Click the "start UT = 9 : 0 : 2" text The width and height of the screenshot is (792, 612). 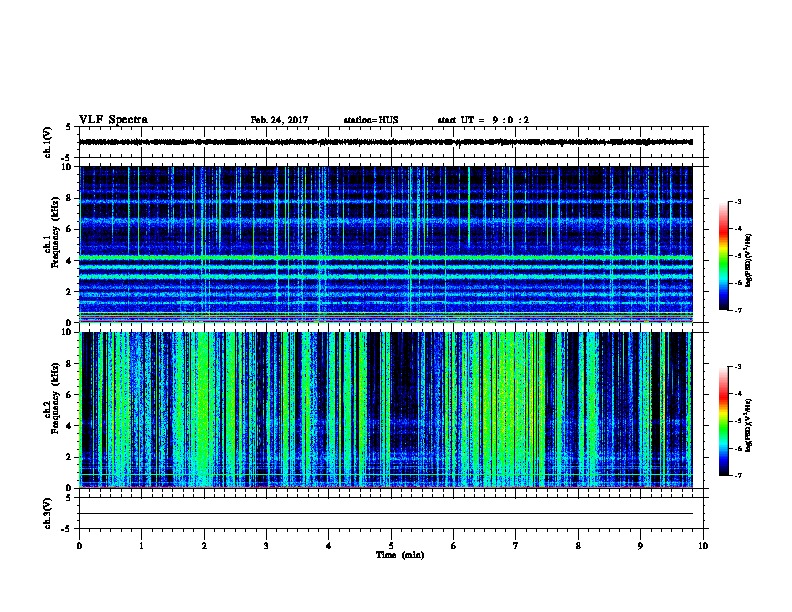click(483, 120)
